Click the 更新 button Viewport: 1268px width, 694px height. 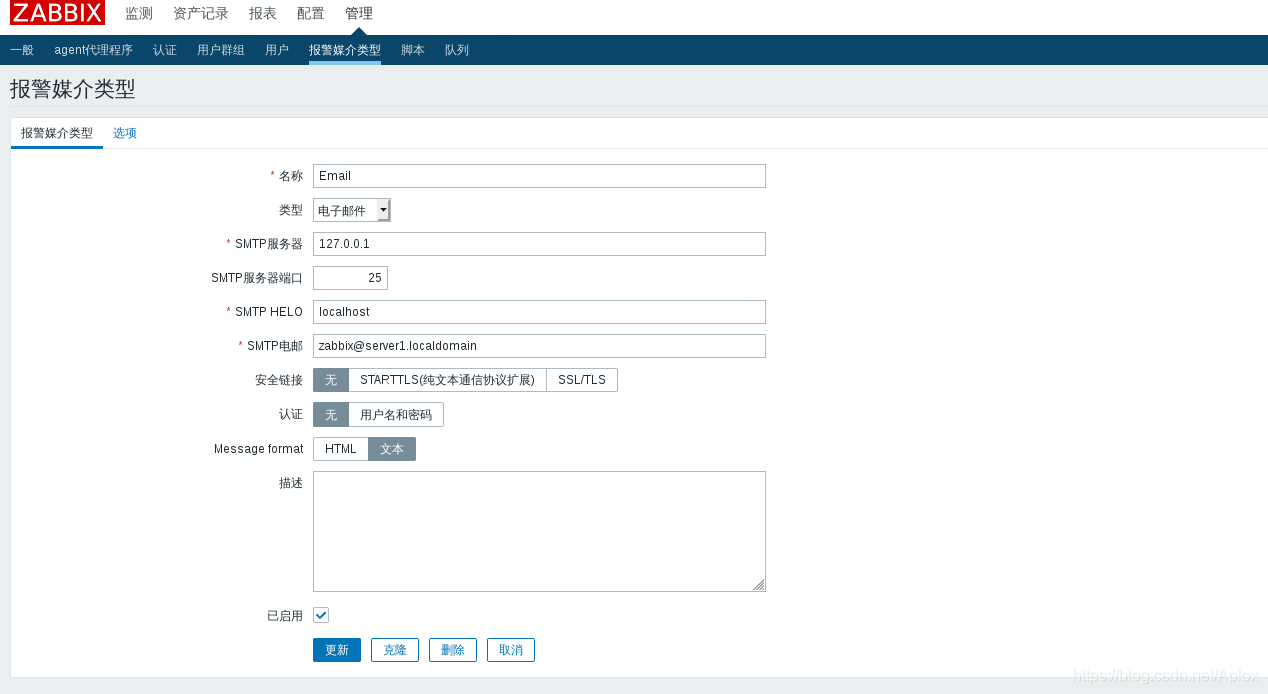click(x=337, y=650)
